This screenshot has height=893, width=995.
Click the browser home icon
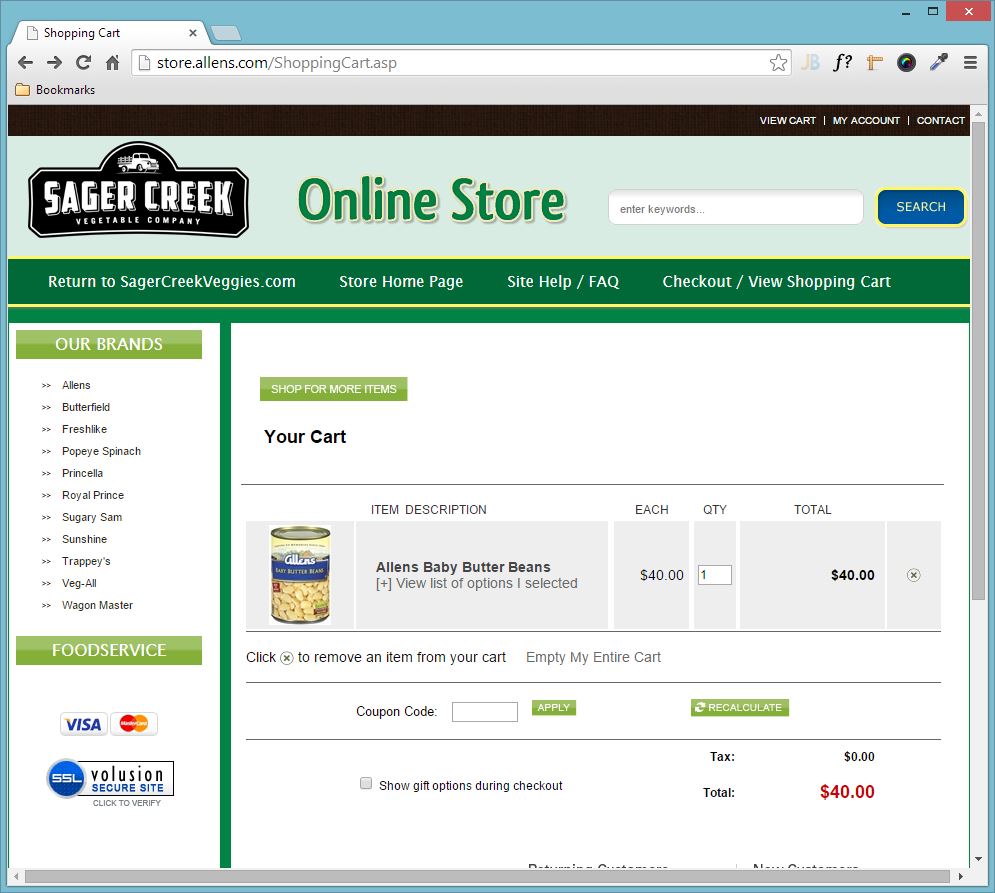click(112, 63)
